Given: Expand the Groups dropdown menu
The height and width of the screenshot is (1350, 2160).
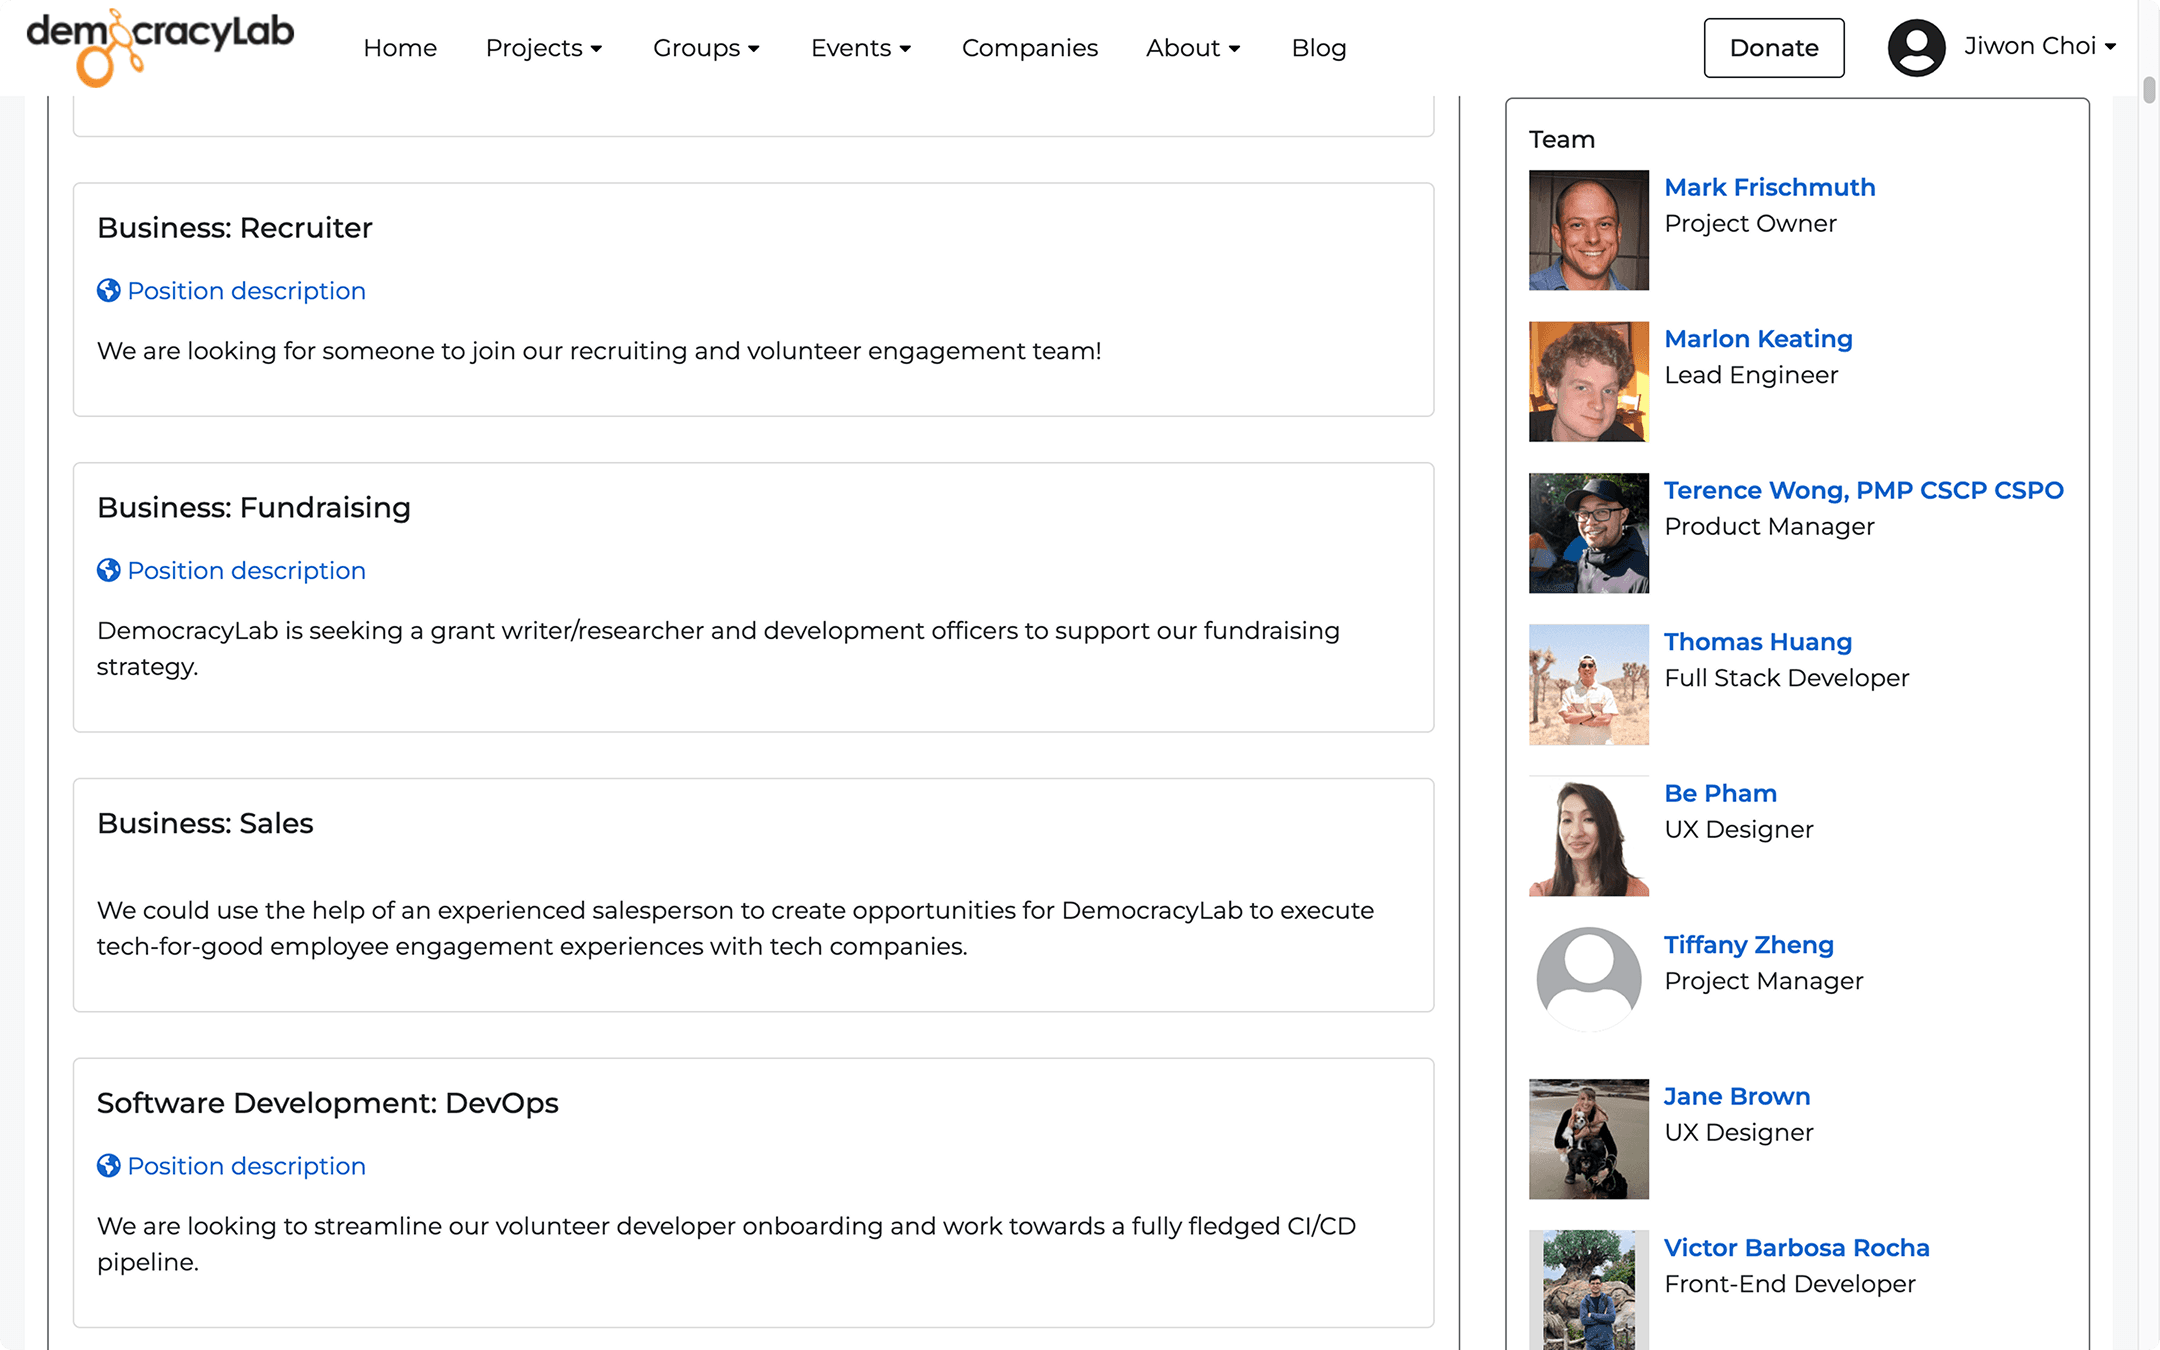Looking at the screenshot, I should 706,48.
